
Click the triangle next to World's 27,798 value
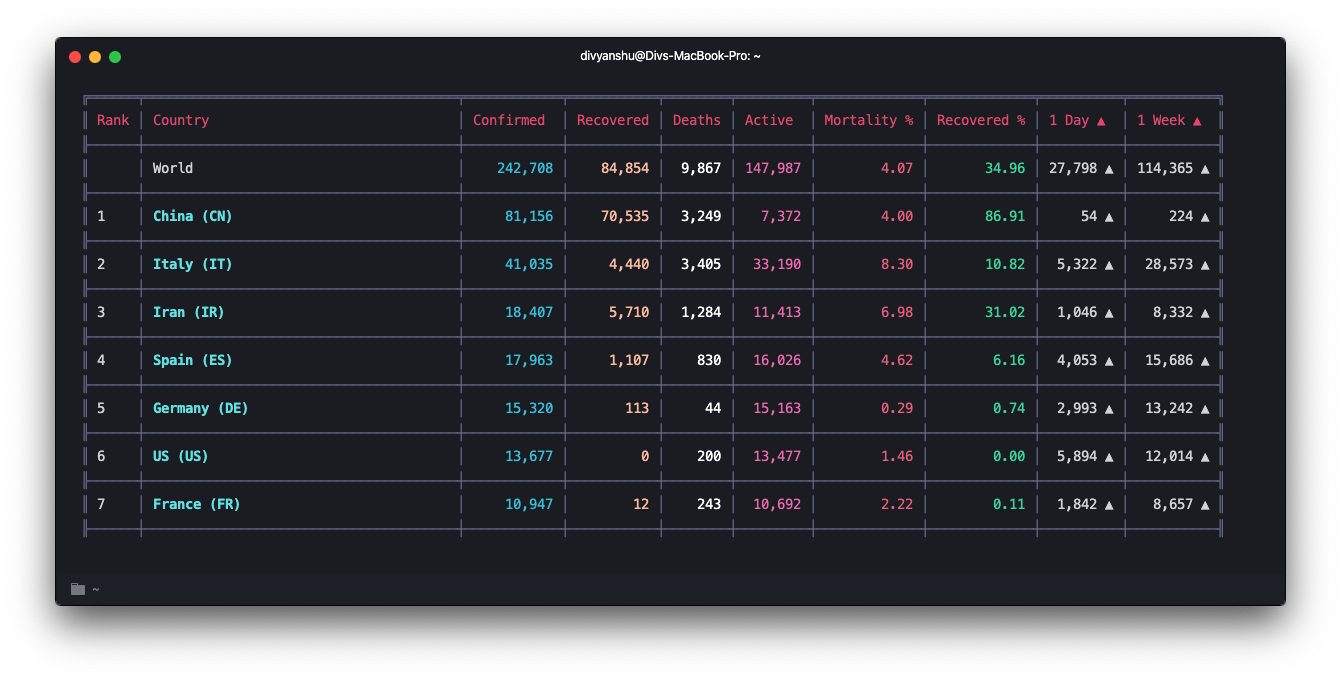point(1110,168)
